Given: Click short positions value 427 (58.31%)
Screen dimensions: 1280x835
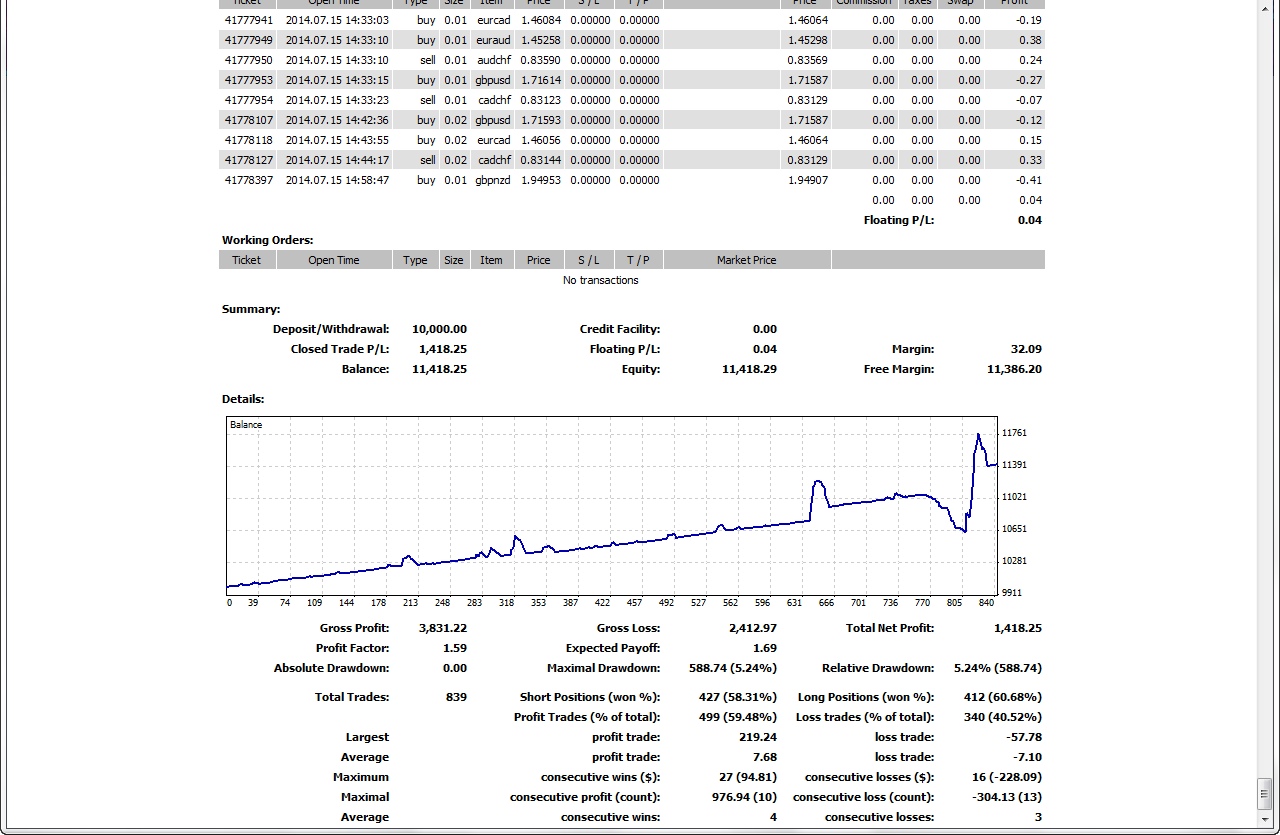Looking at the screenshot, I should [738, 697].
